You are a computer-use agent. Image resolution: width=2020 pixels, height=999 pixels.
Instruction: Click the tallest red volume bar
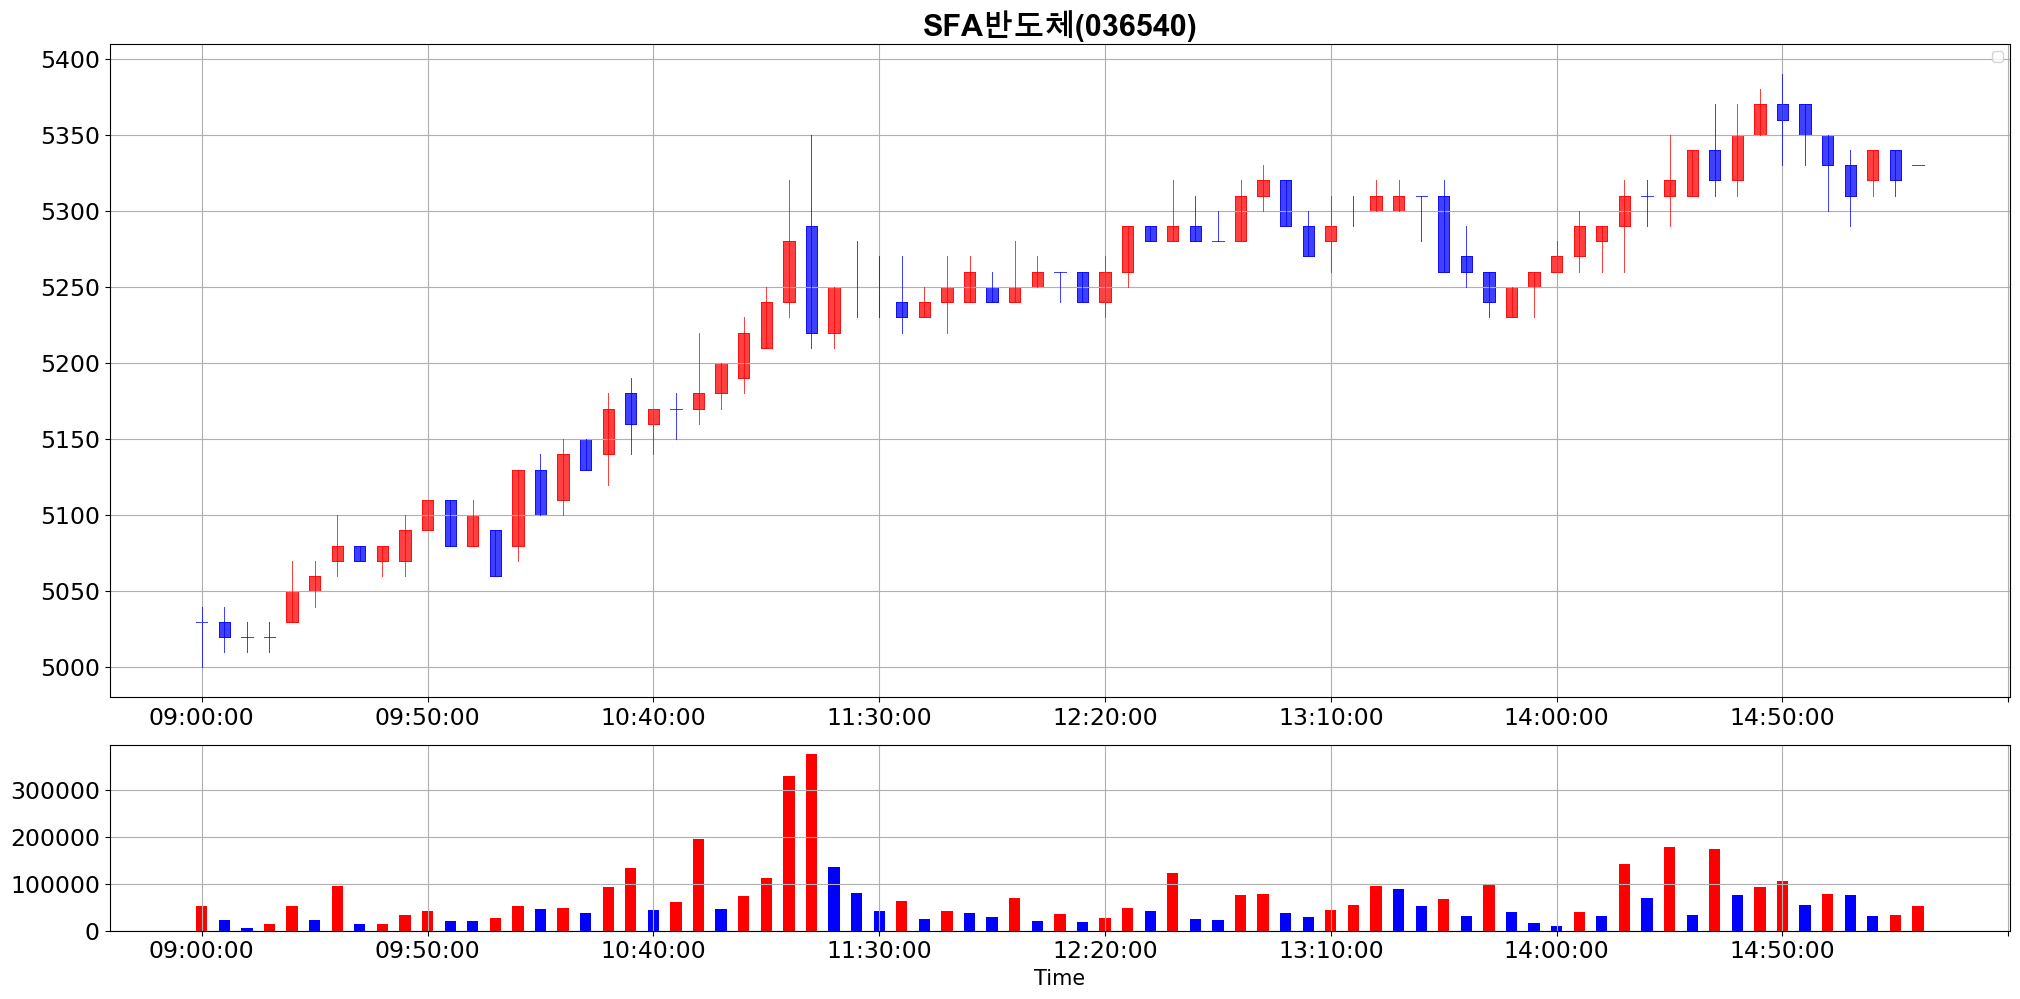[x=811, y=843]
